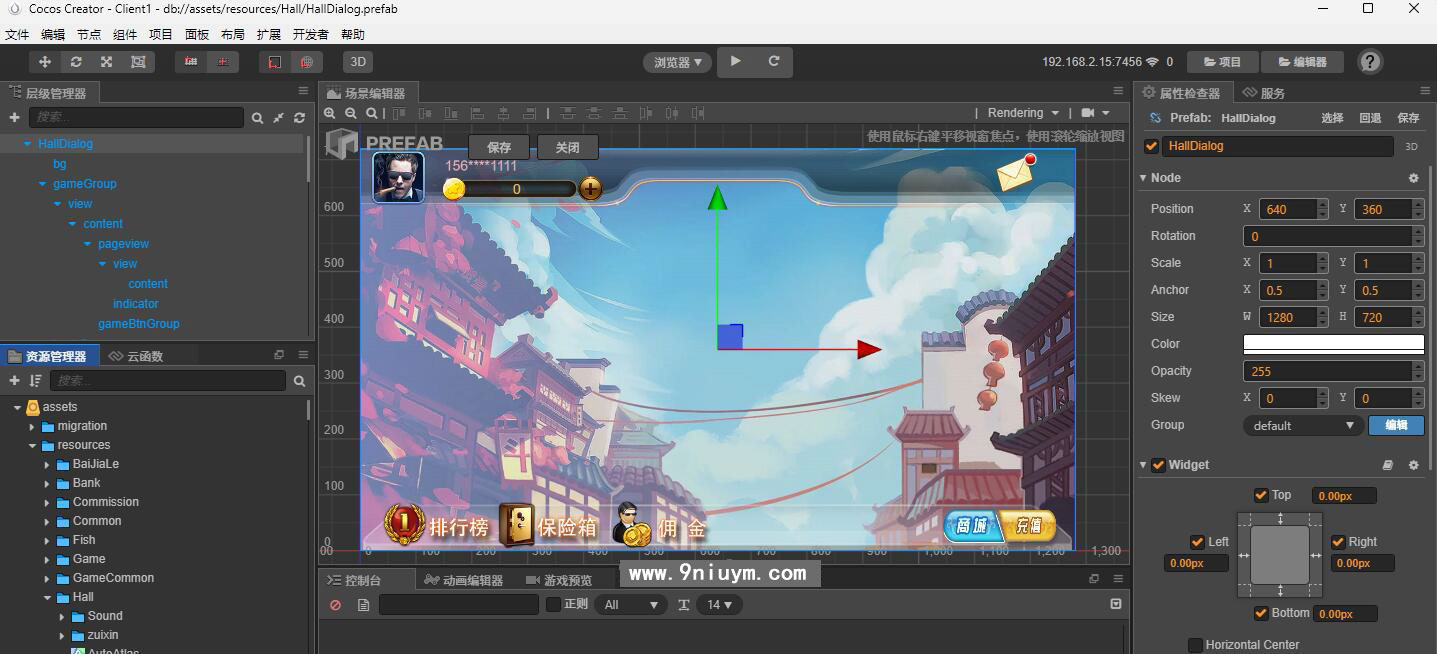1437x654 pixels.
Task: Click the white Color swatch
Action: click(1333, 344)
